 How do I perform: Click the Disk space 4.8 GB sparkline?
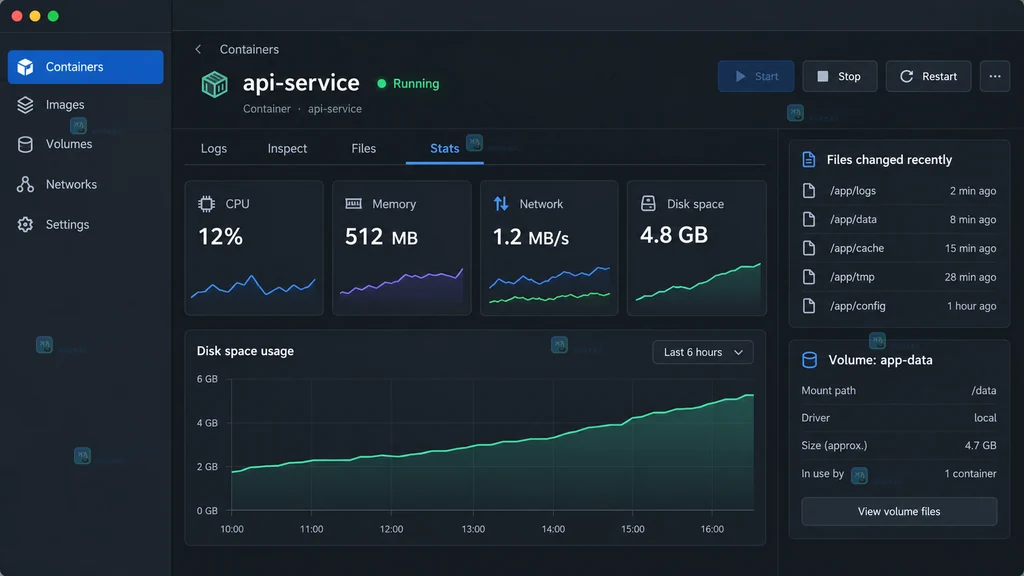coord(697,283)
